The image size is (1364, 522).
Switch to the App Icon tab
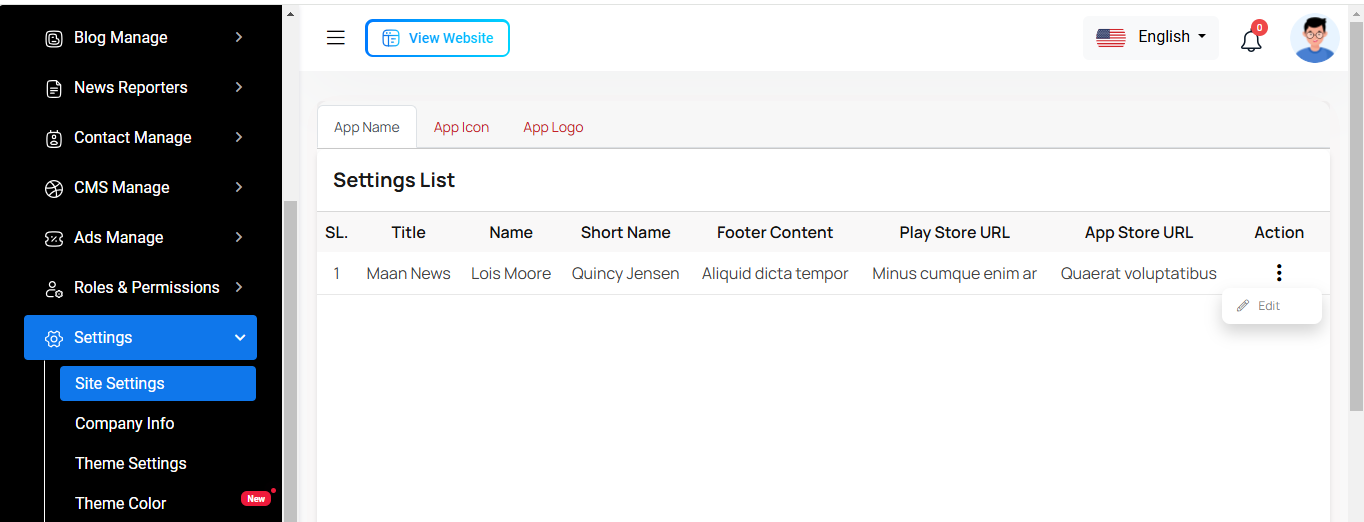[461, 127]
